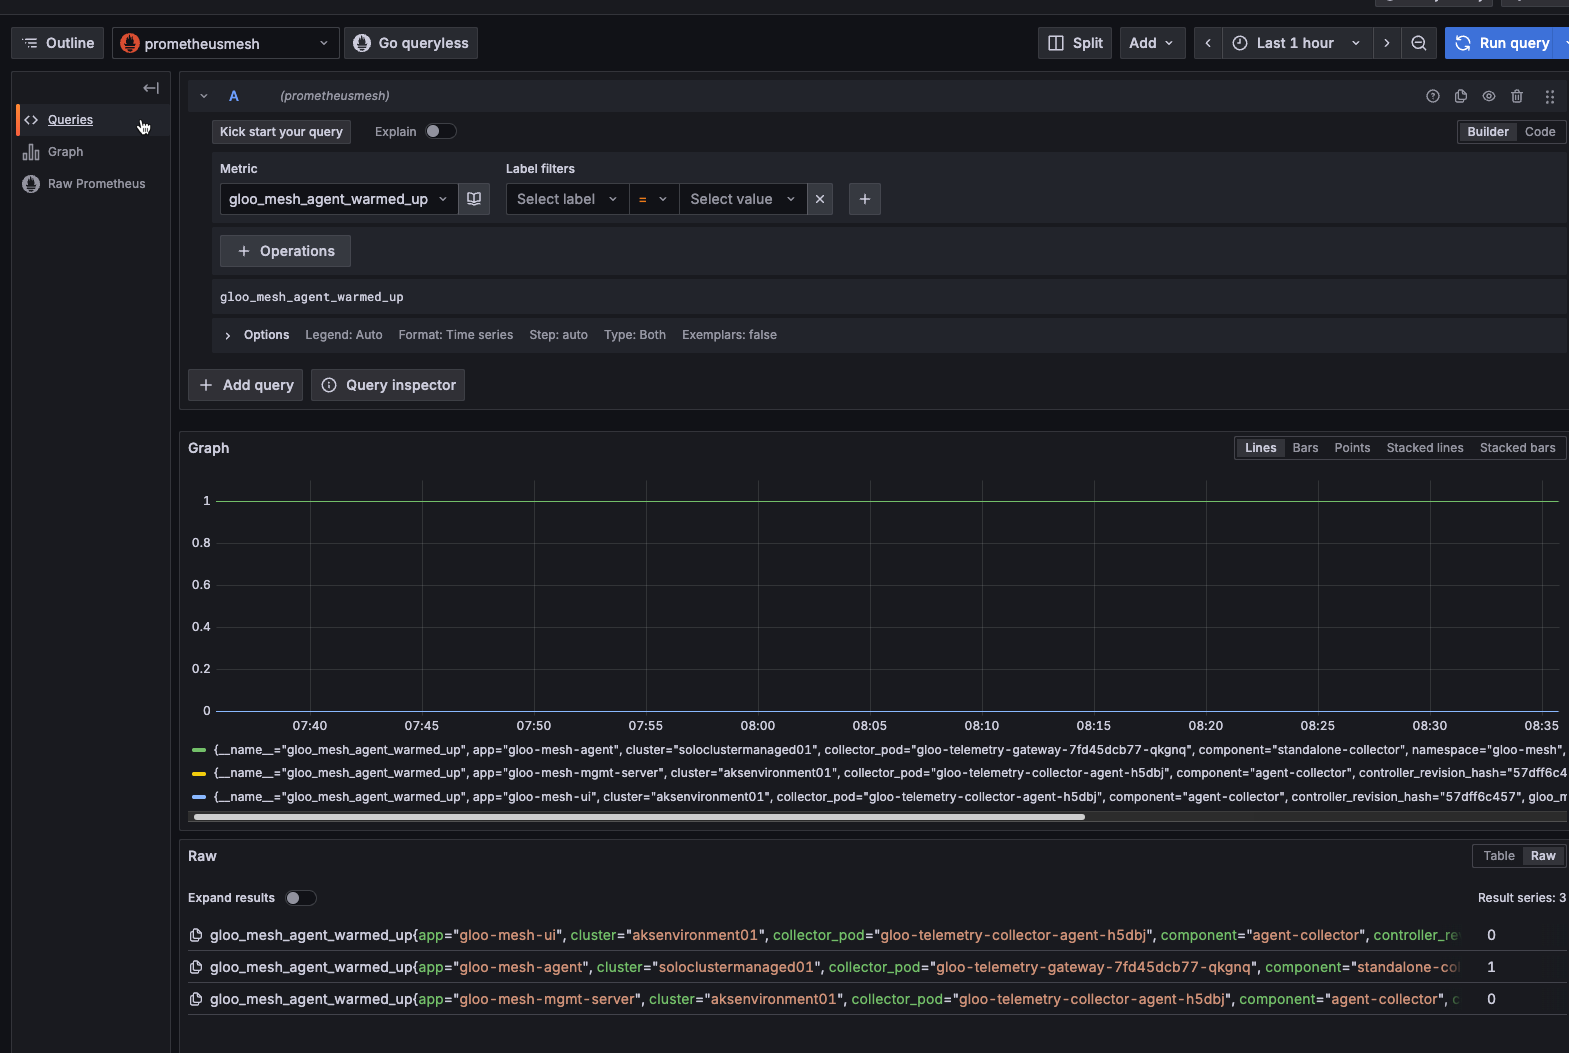Screen dimensions: 1569x1053
Task: Click the legend horizontal scrollbar
Action: [639, 817]
